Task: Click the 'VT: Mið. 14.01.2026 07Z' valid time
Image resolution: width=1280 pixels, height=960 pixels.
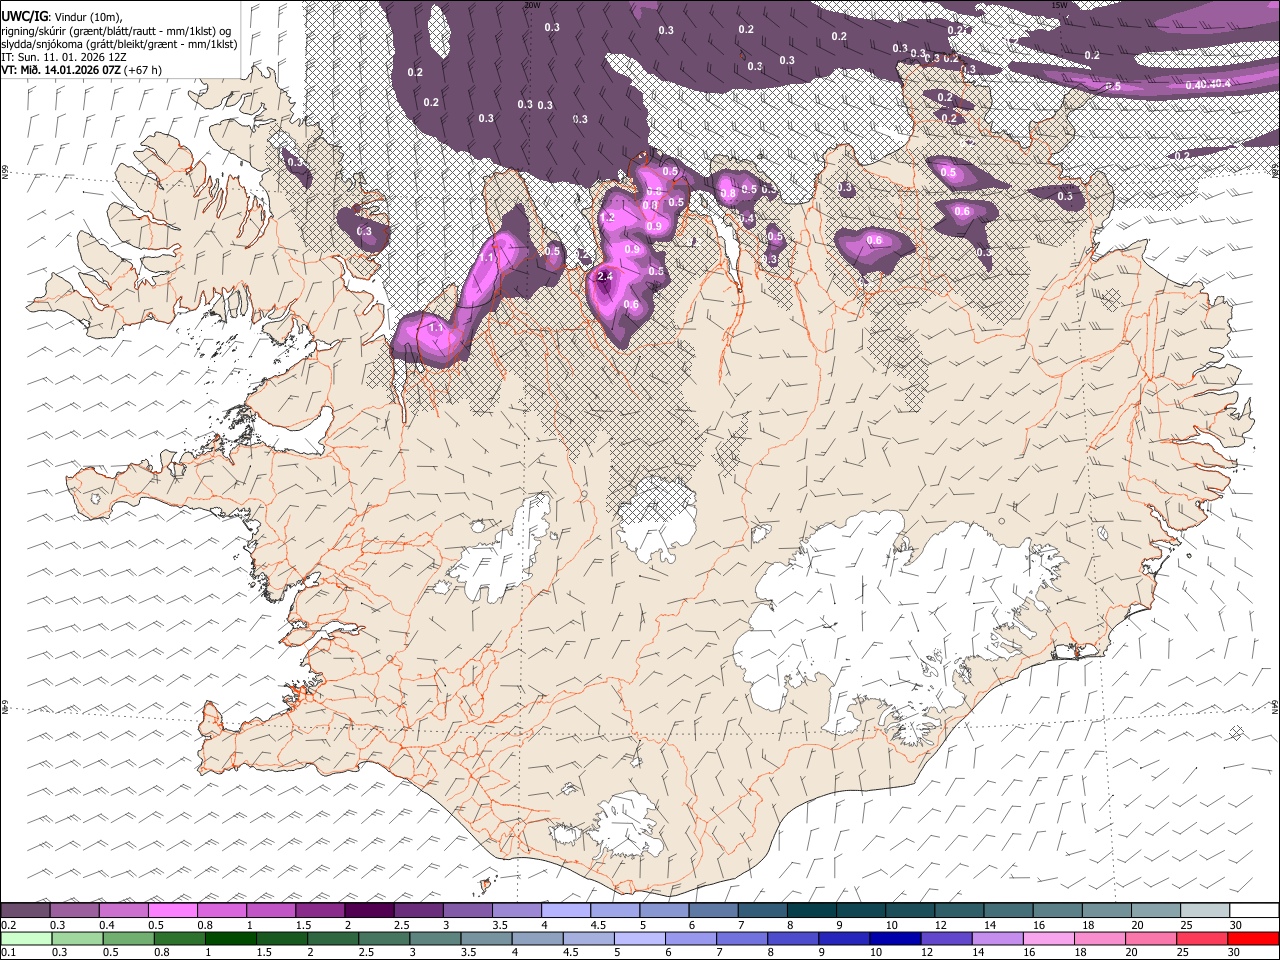Action: 61,70
